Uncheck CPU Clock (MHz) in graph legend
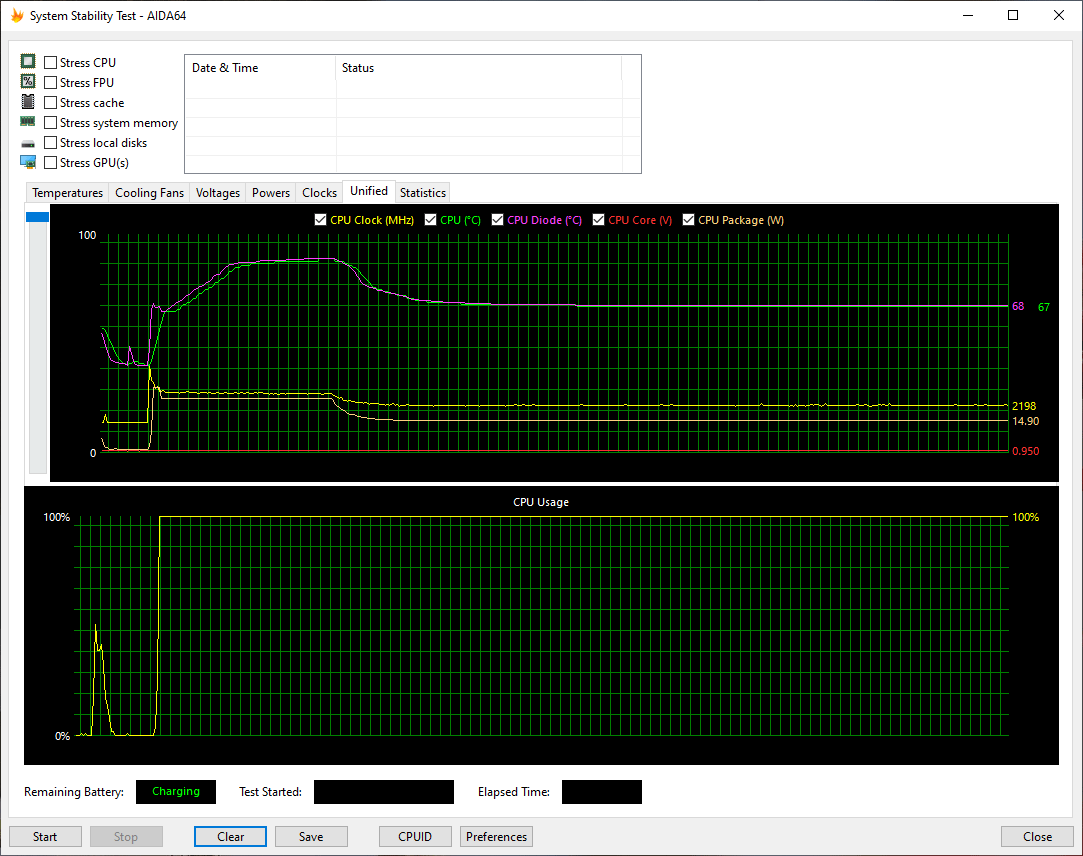1083x856 pixels. [321, 220]
